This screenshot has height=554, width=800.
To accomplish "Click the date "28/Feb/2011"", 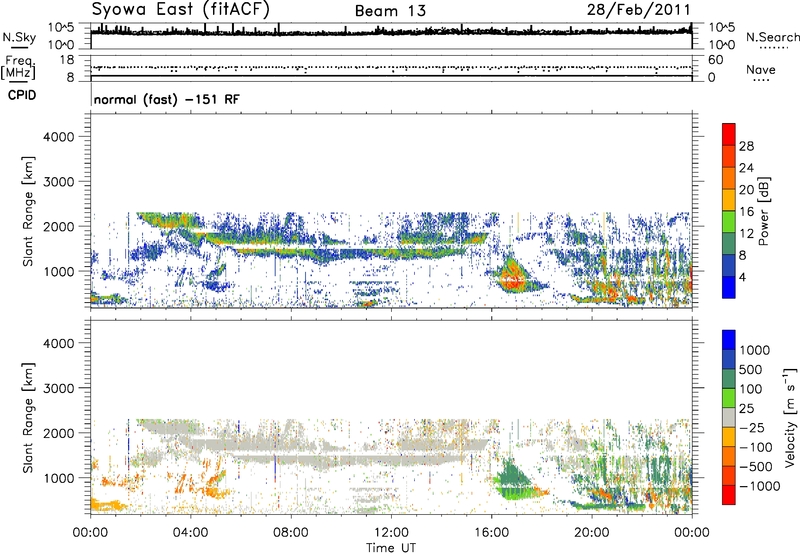I will [x=638, y=10].
